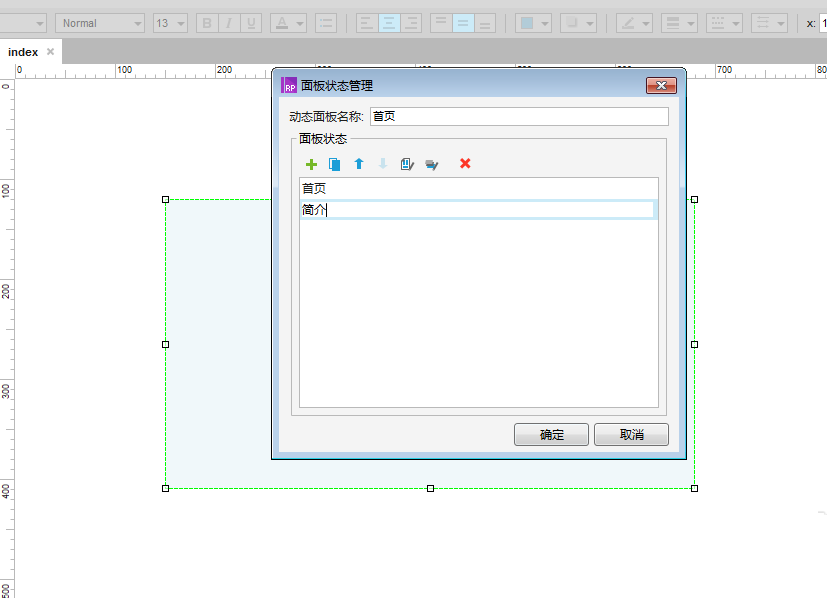
Task: Align text right
Action: point(411,23)
